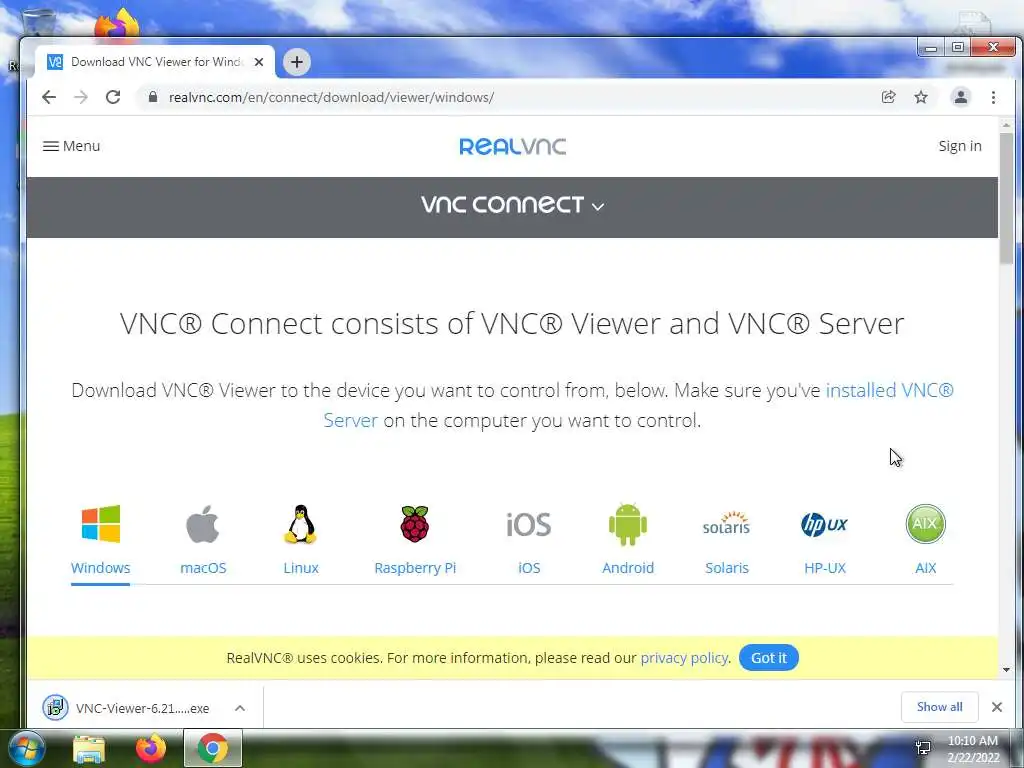Select the Solaris platform icon
Image resolution: width=1024 pixels, height=768 pixels.
(x=726, y=523)
